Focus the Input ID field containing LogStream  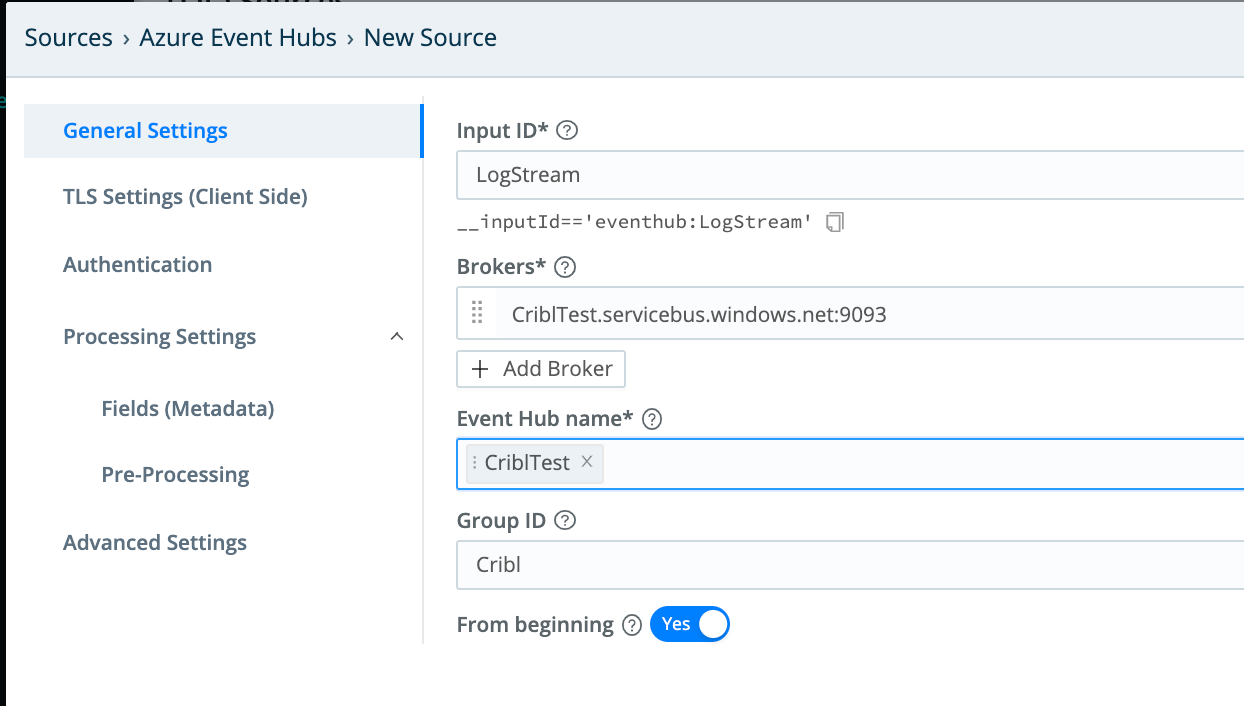850,175
